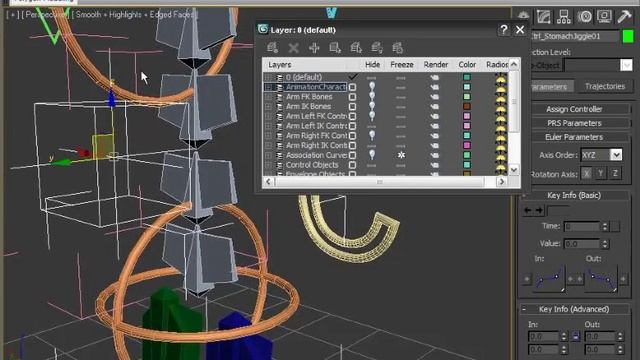Viewport: 640px width, 360px height.
Task: Collapse the Key Info (Advanced) rollout
Action: point(524,309)
